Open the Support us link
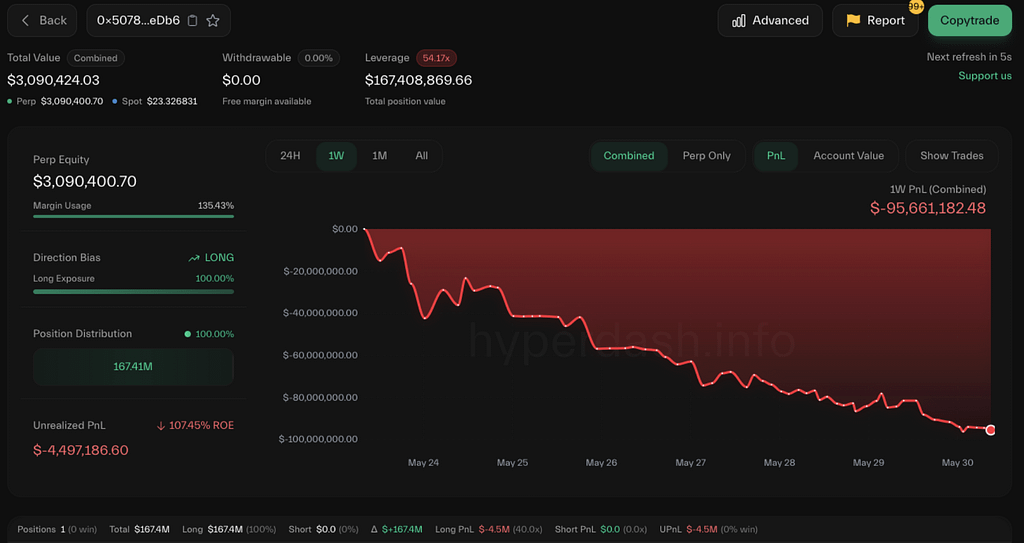This screenshot has height=543, width=1024. pos(984,76)
